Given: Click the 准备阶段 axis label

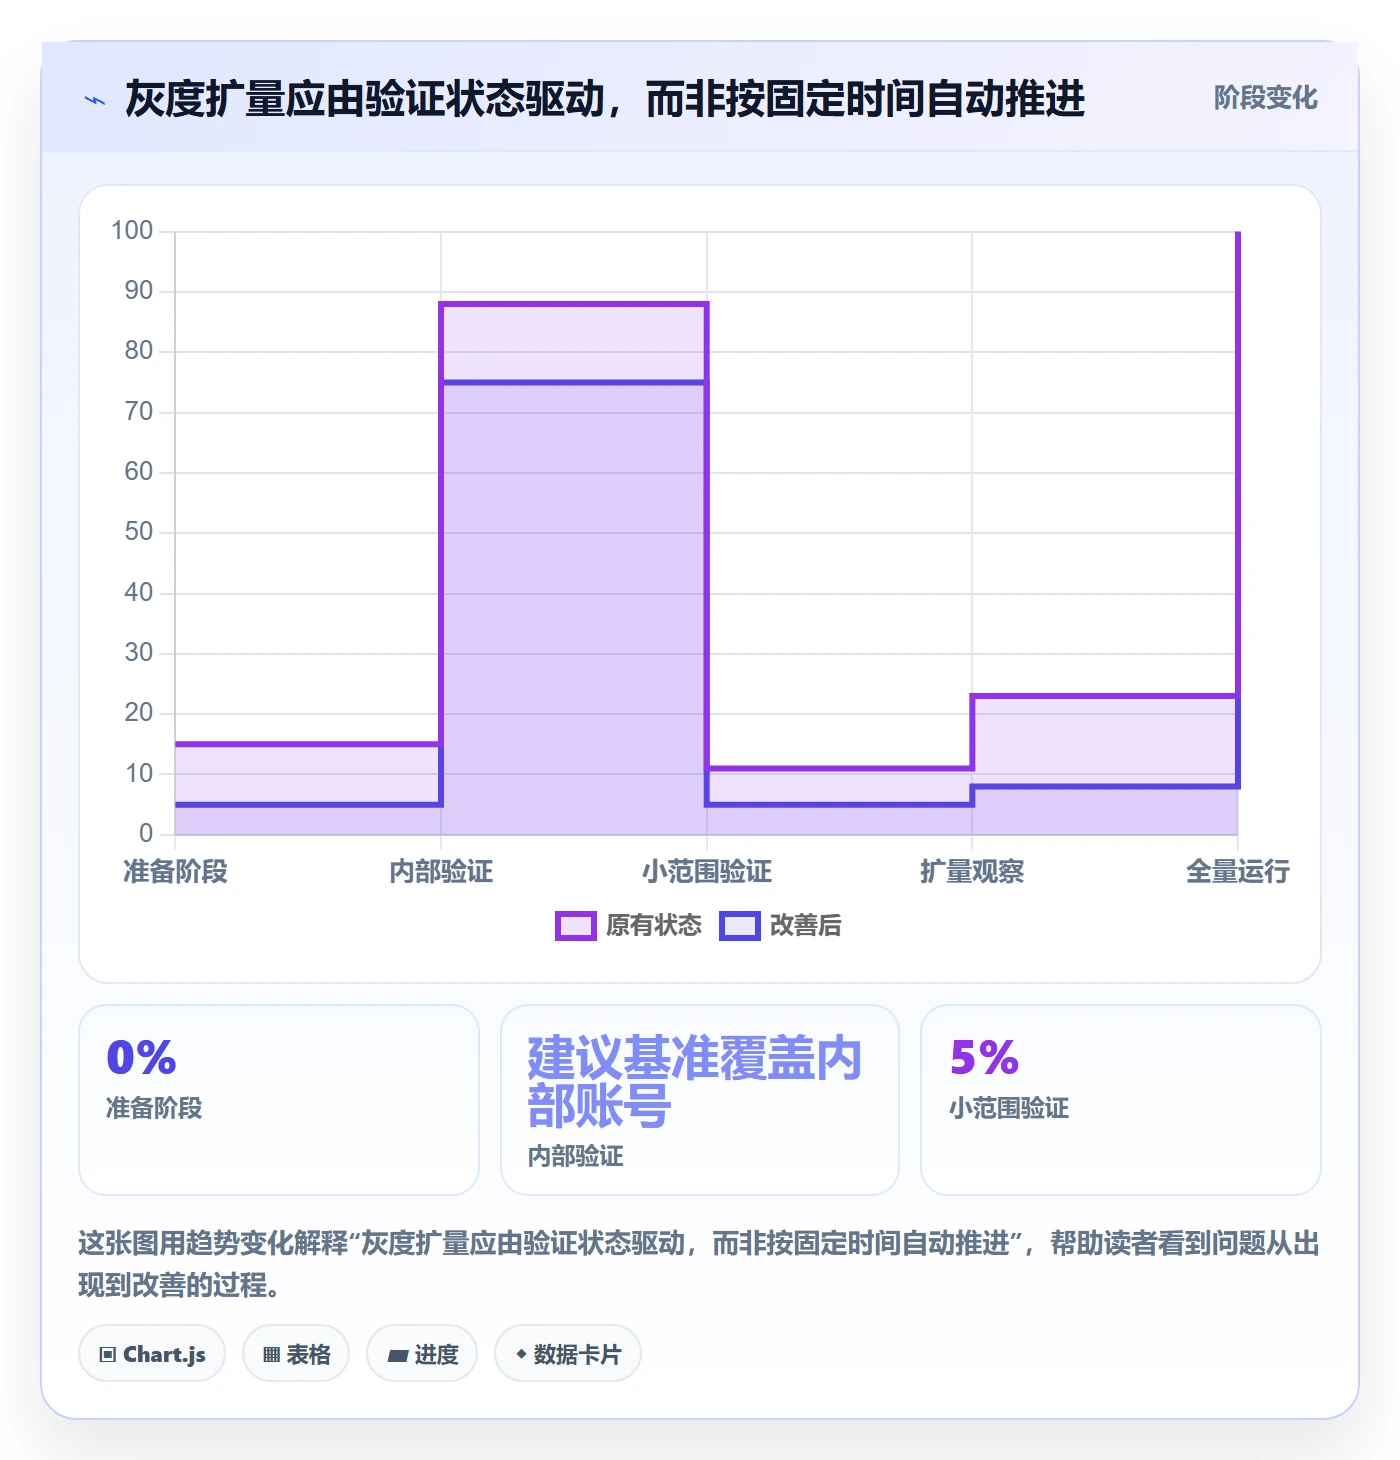Looking at the screenshot, I should point(175,872).
